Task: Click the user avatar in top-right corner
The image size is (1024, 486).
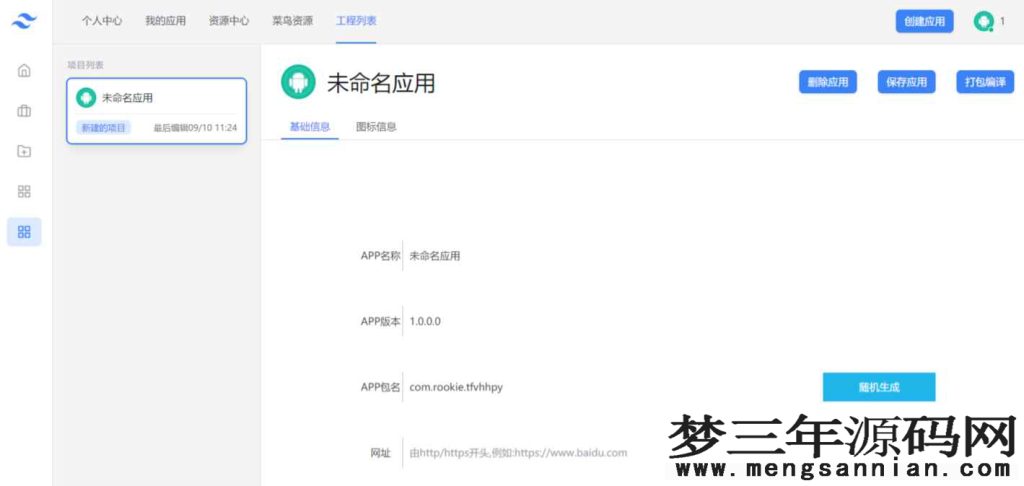Action: tap(983, 22)
